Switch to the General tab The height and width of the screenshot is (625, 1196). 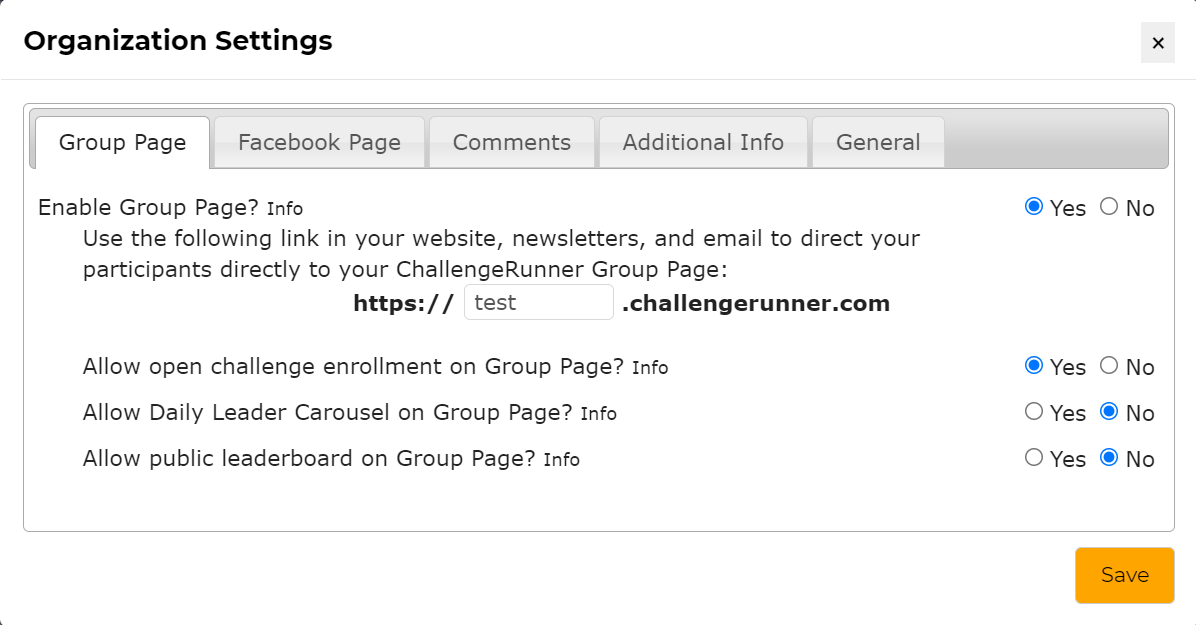[x=877, y=142]
